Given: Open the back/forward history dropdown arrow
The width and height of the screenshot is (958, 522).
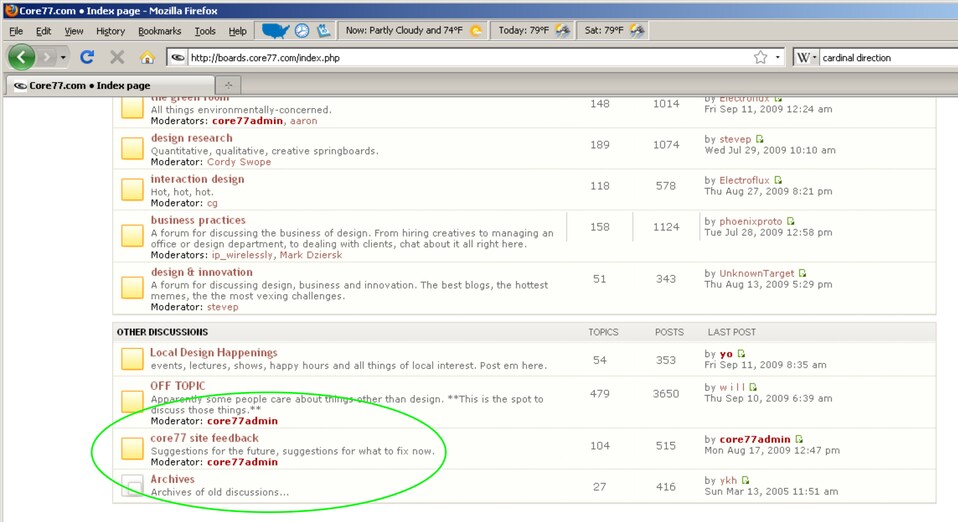Looking at the screenshot, I should 63,57.
